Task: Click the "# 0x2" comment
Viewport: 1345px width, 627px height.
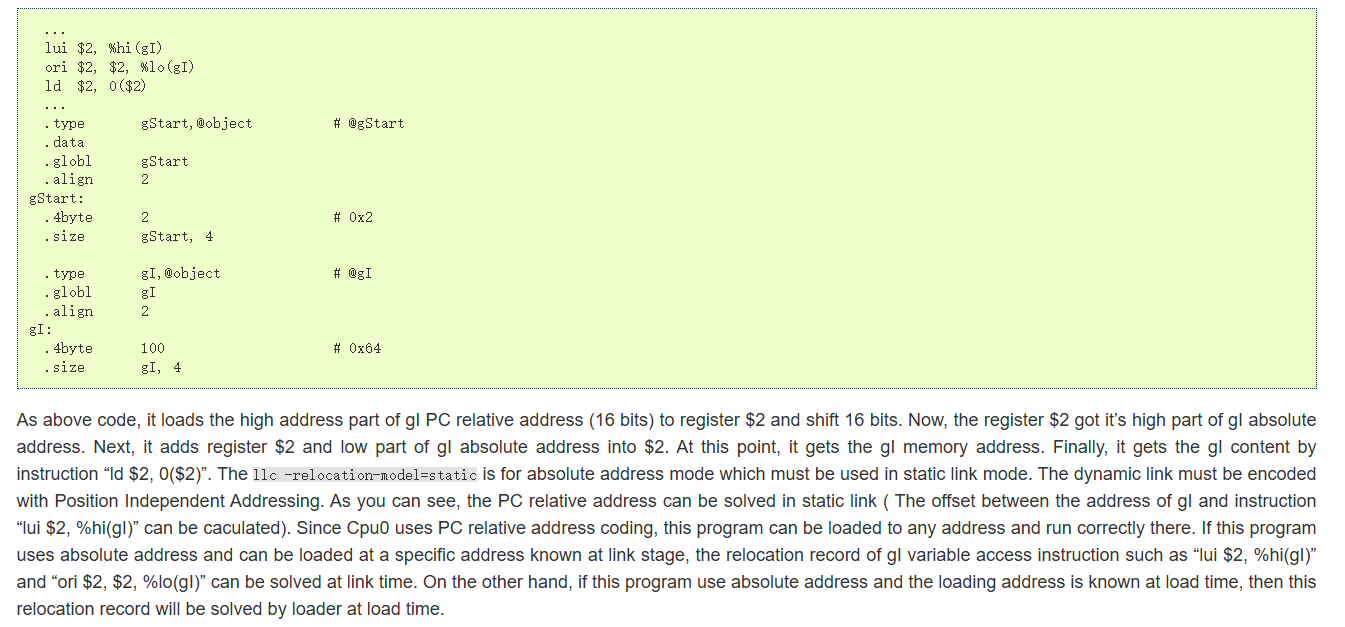Action: tap(353, 217)
